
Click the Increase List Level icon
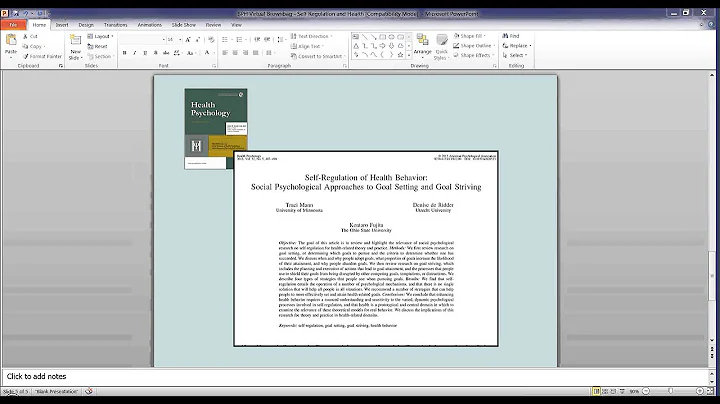tap(267, 40)
